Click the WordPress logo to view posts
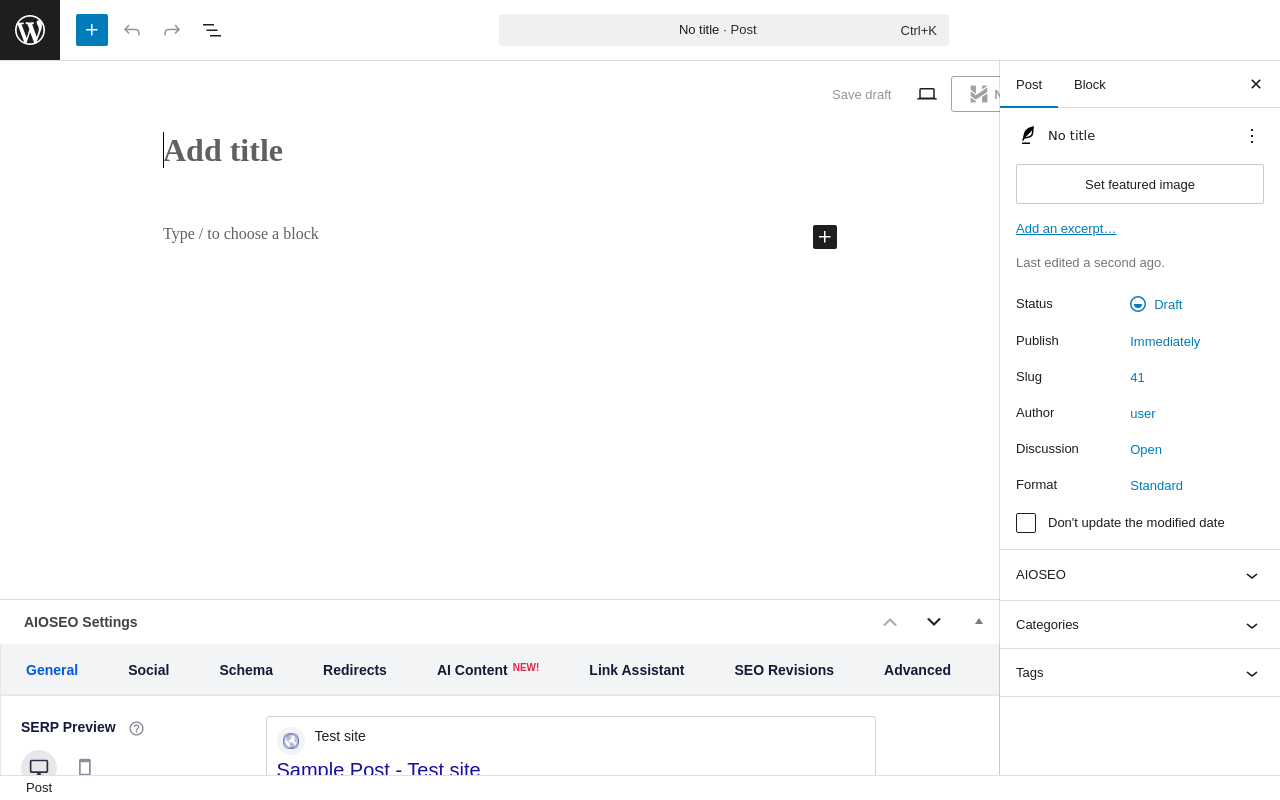Viewport: 1280px width, 800px height. point(30,30)
